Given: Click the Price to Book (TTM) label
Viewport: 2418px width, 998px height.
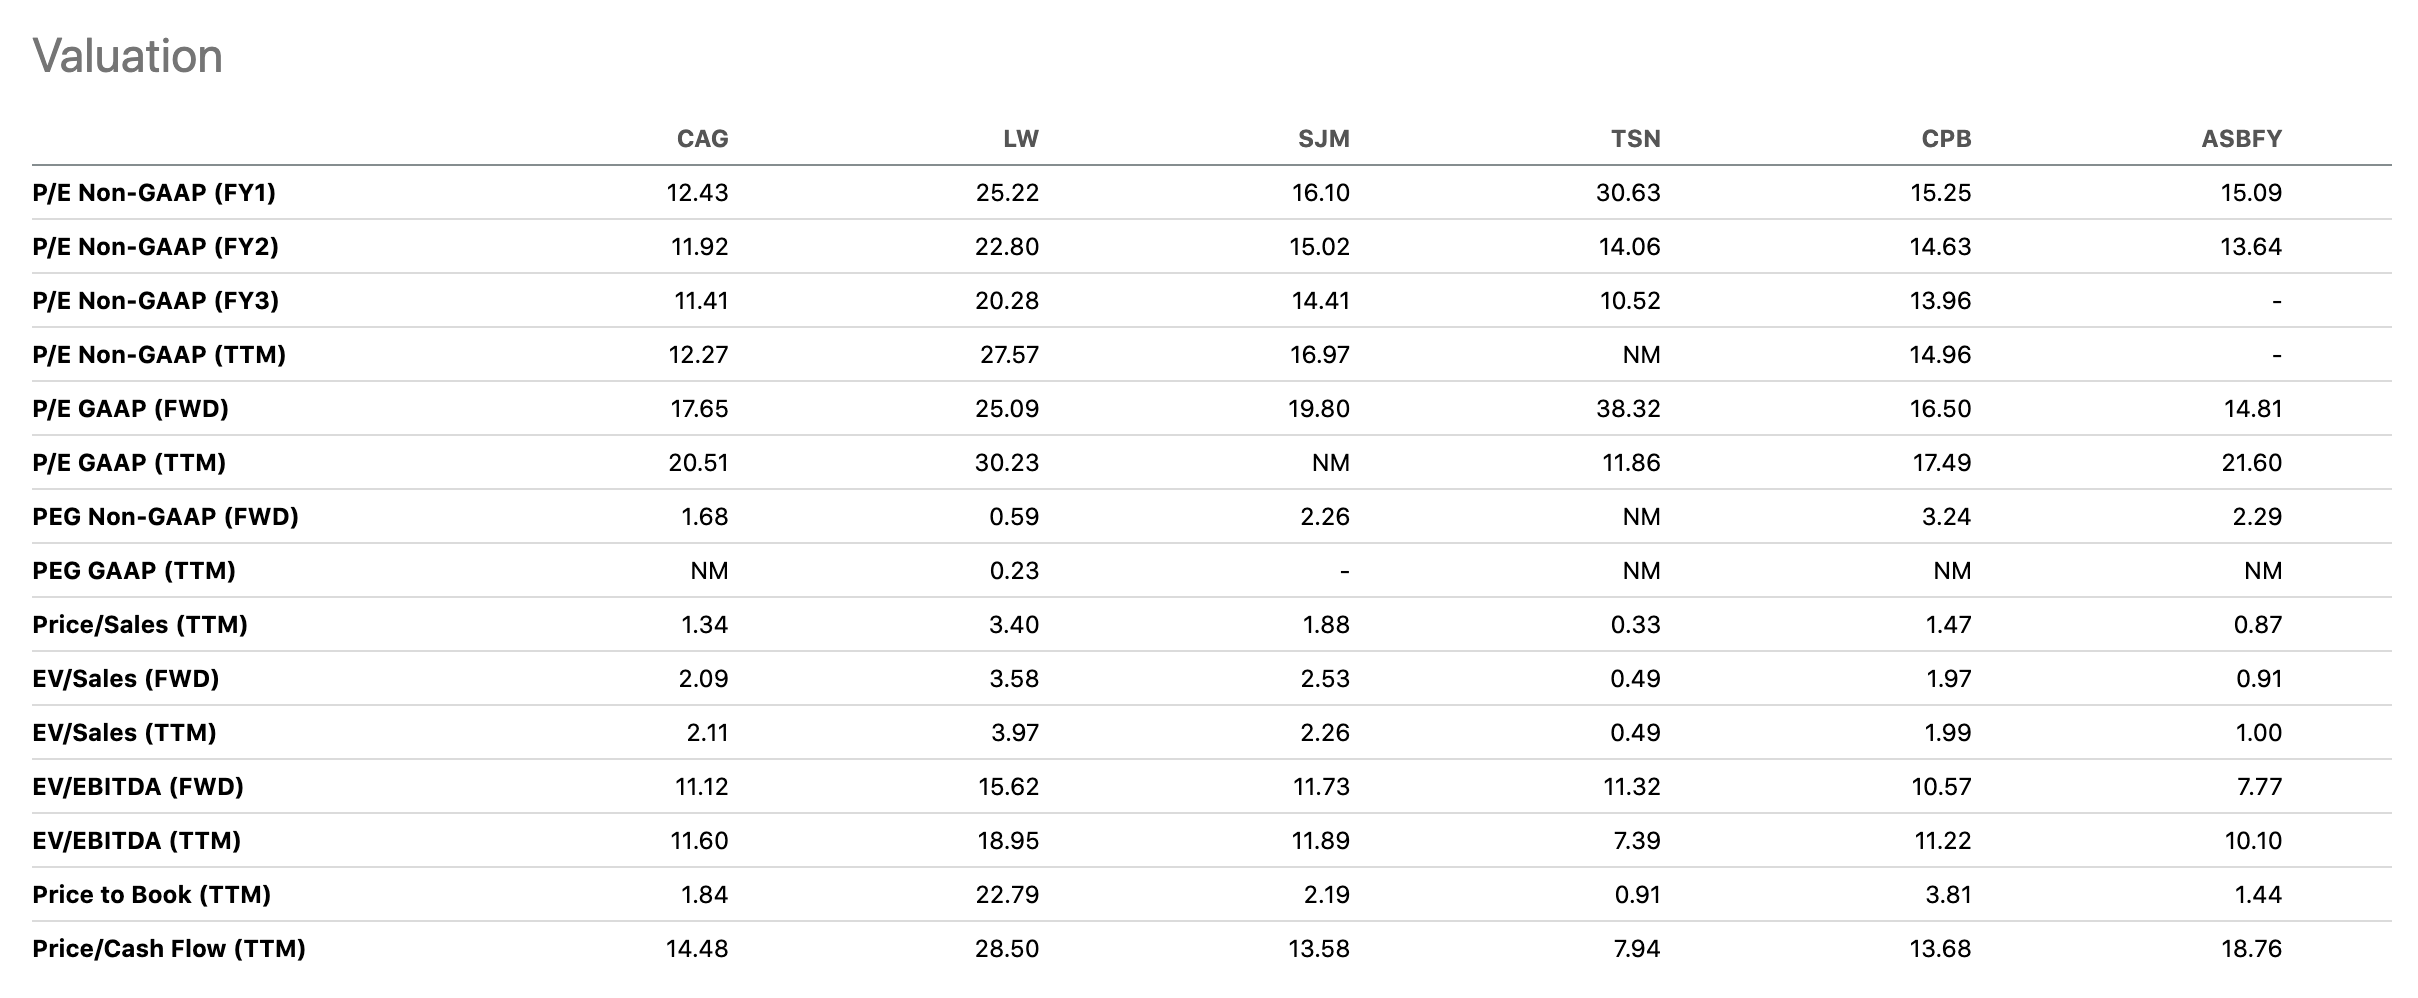Looking at the screenshot, I should [x=152, y=895].
